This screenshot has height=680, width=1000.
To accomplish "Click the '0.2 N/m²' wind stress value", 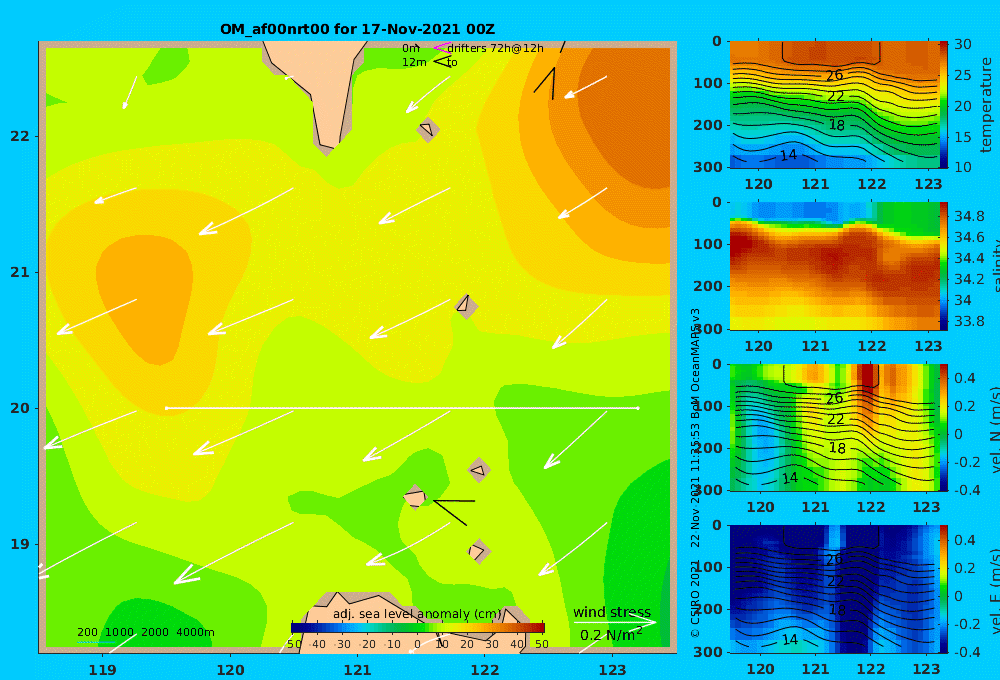I will tap(611, 635).
